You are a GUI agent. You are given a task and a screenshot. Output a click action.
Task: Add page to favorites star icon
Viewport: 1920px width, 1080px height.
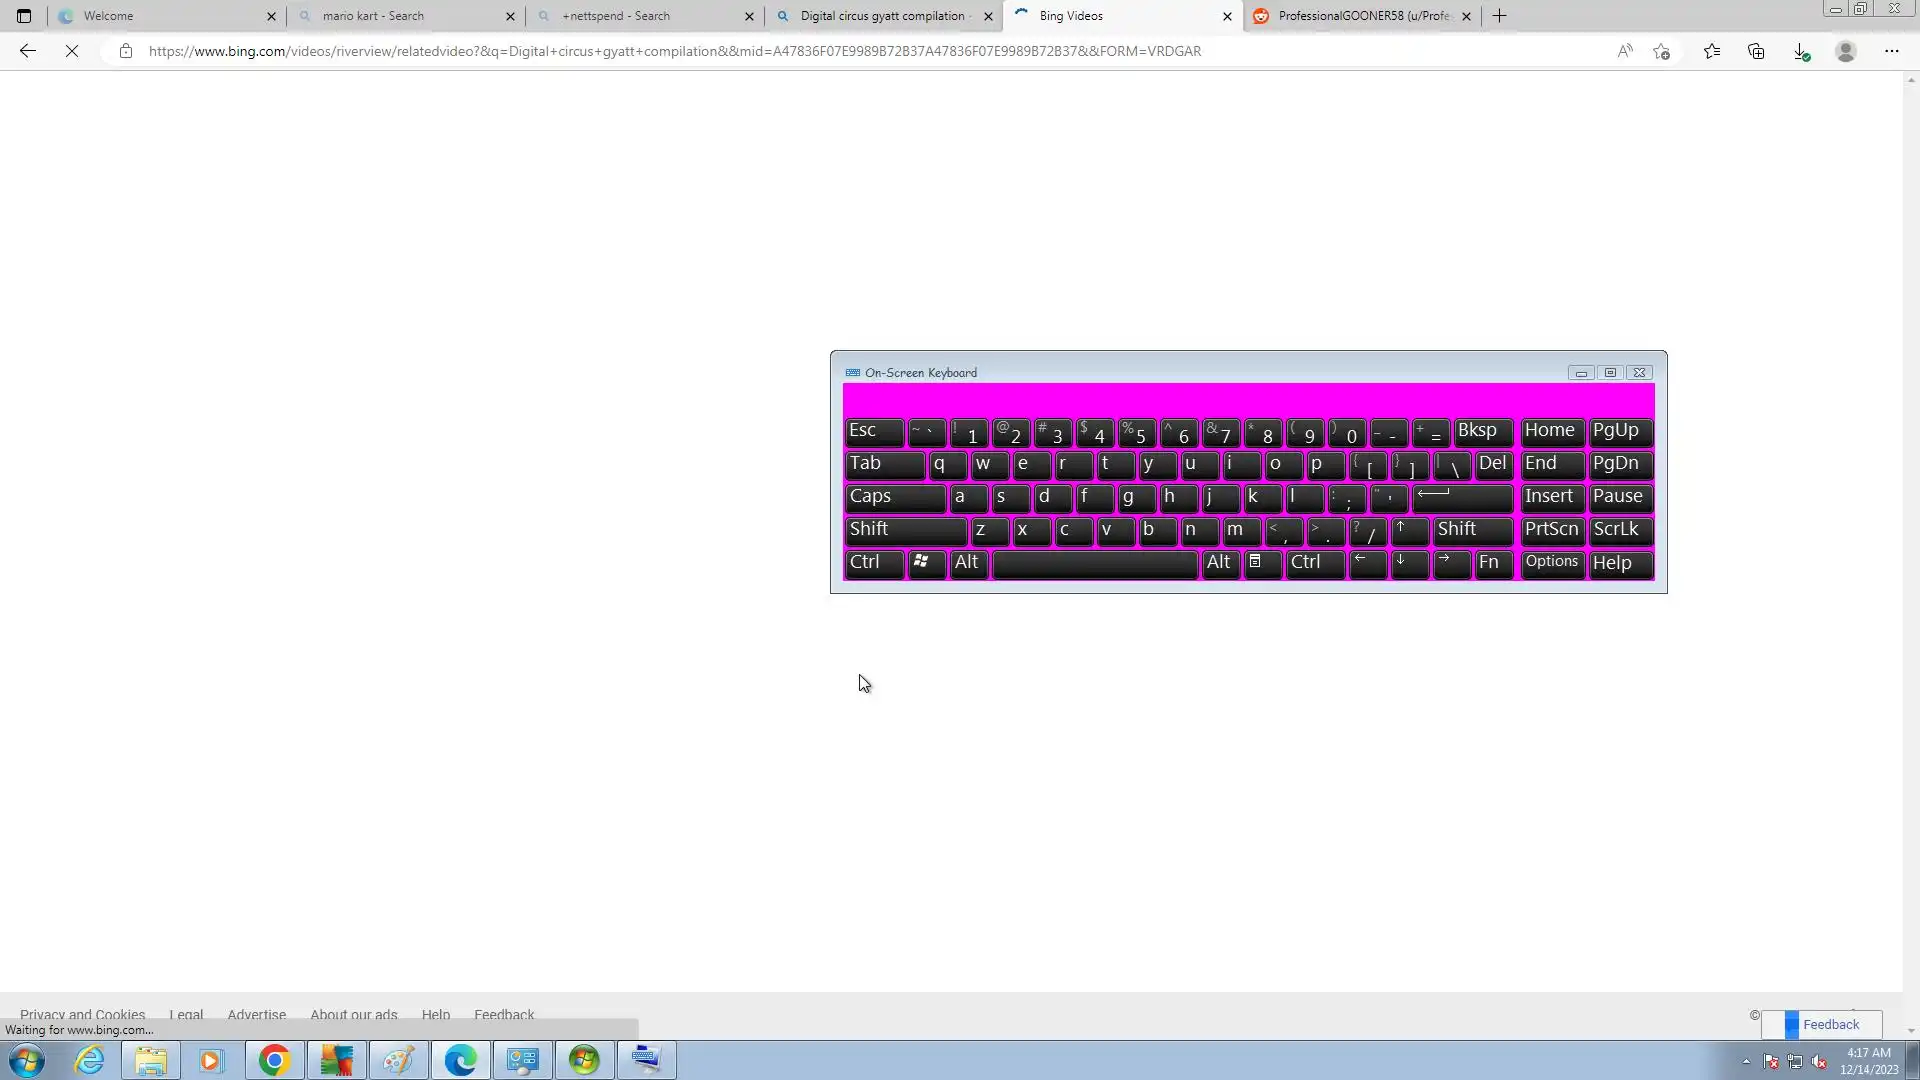1662,51
